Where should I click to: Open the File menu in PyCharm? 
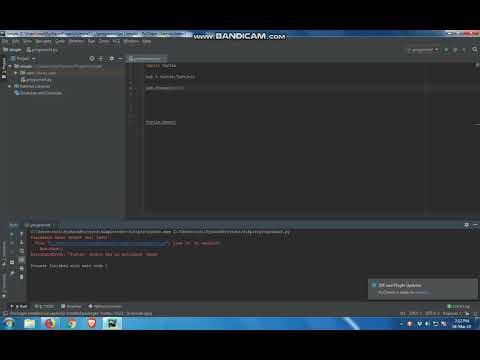point(5,41)
